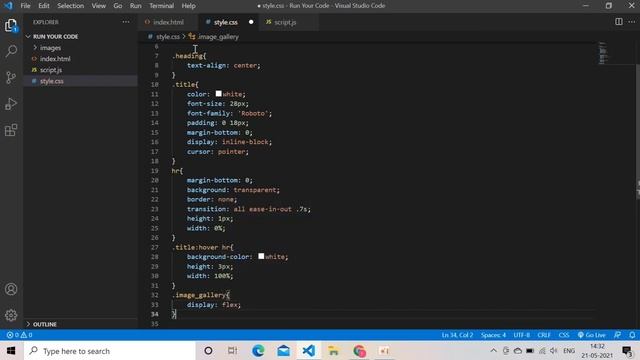
Task: Click the white swatch on background-color line
Action: click(x=261, y=256)
